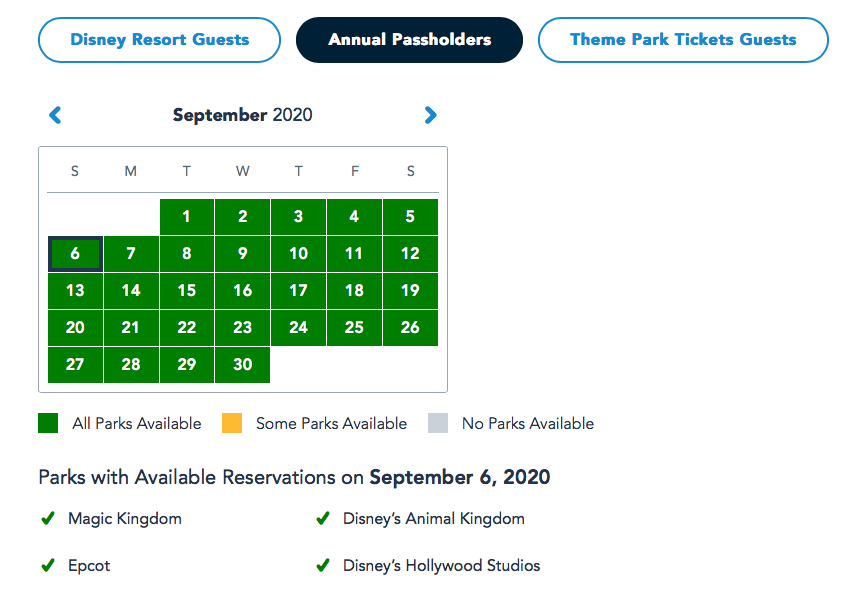Select September 27 on the calendar

(x=75, y=365)
